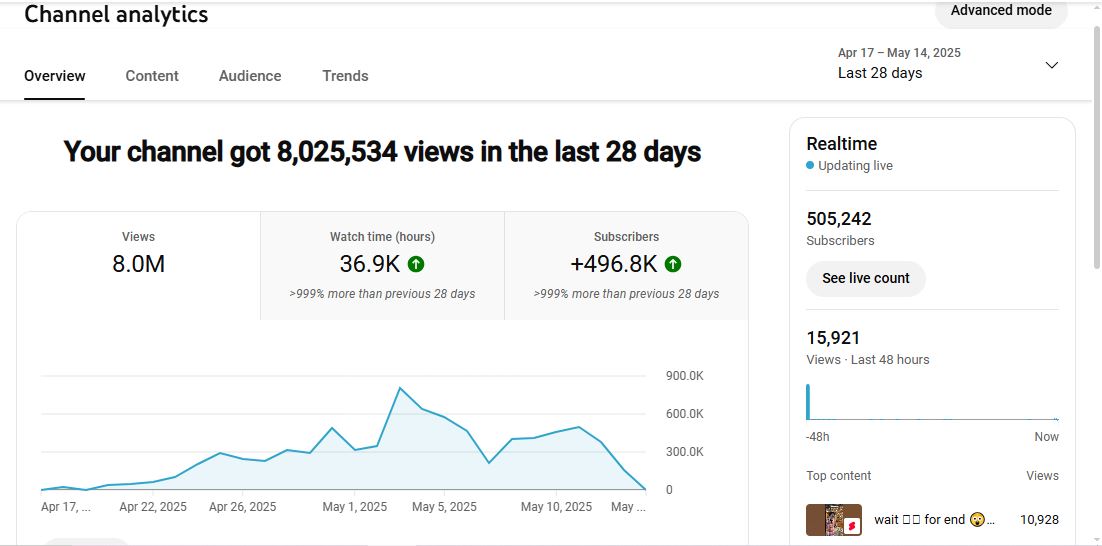Switch to the Content tab
The image size is (1102, 546).
[x=152, y=76]
